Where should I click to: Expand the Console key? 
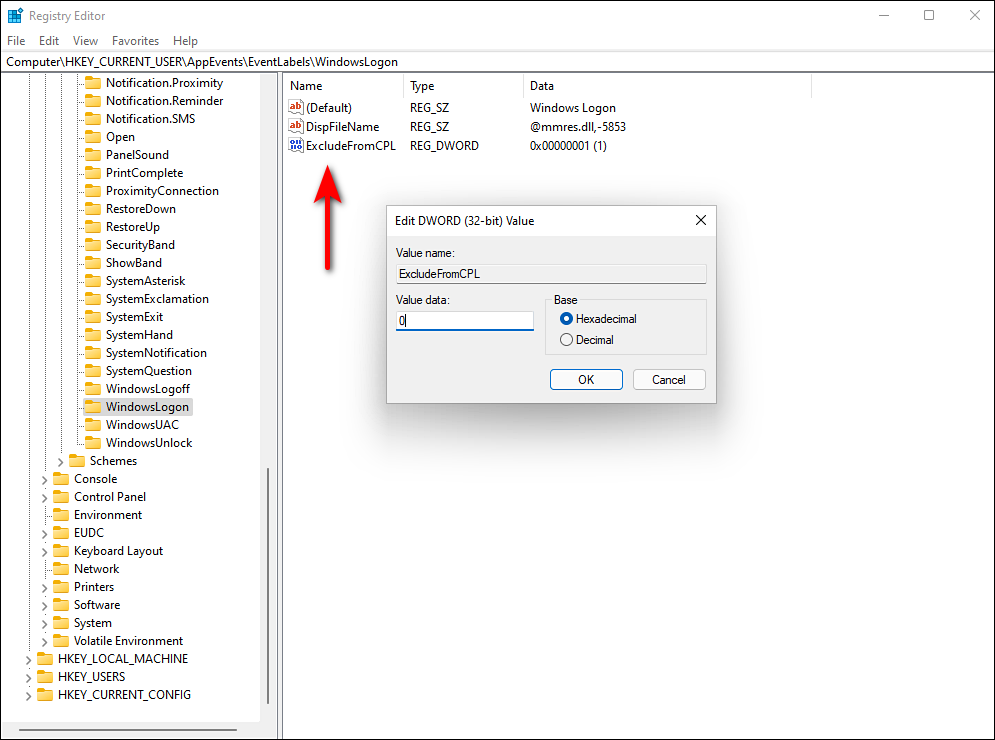tap(44, 480)
